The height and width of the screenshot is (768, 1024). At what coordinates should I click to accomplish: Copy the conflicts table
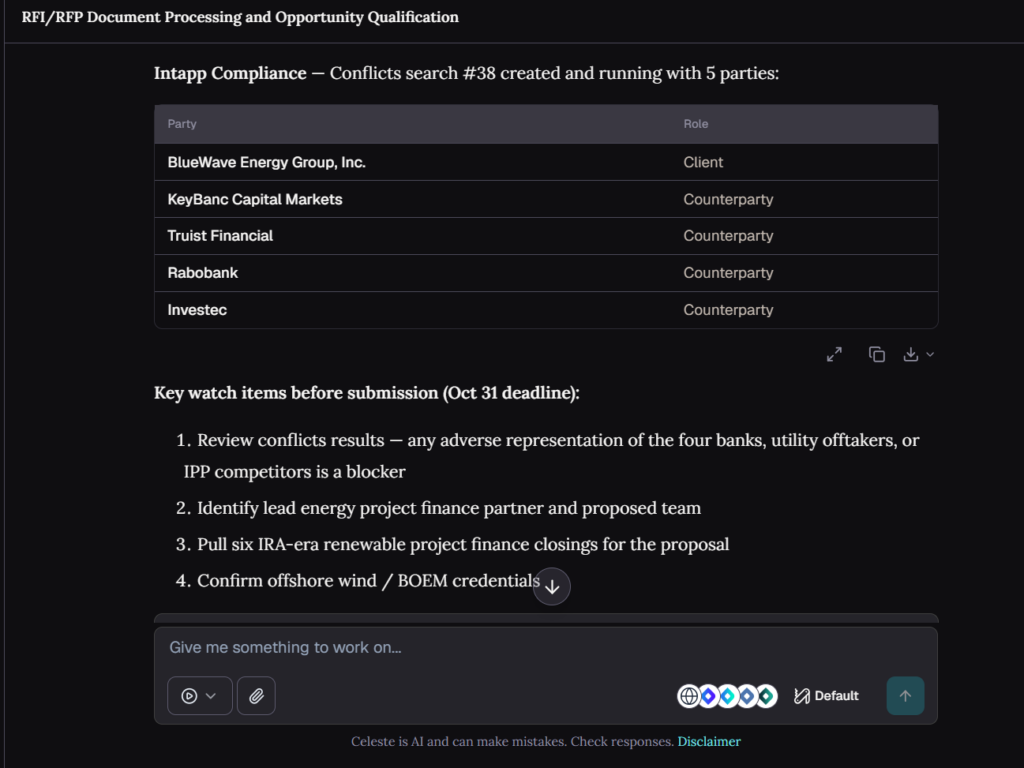pos(876,355)
